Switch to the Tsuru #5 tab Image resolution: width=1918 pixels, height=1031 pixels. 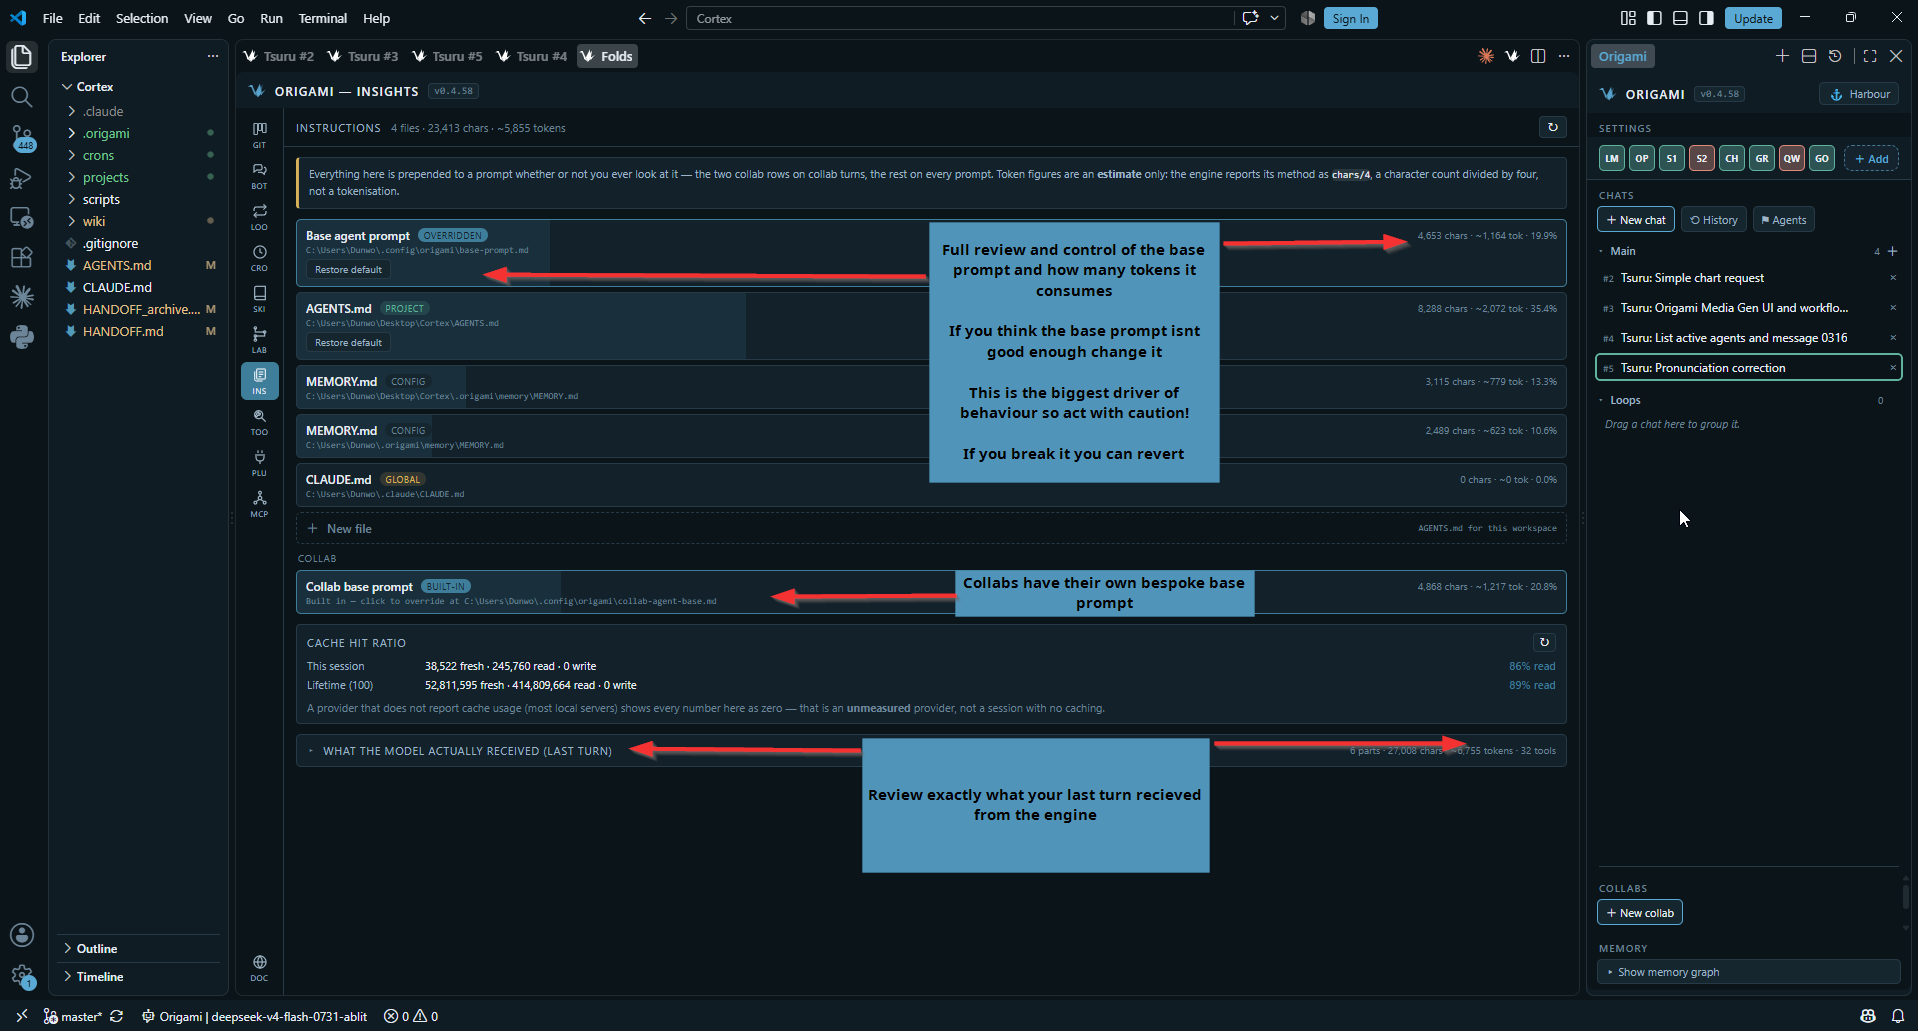(448, 56)
